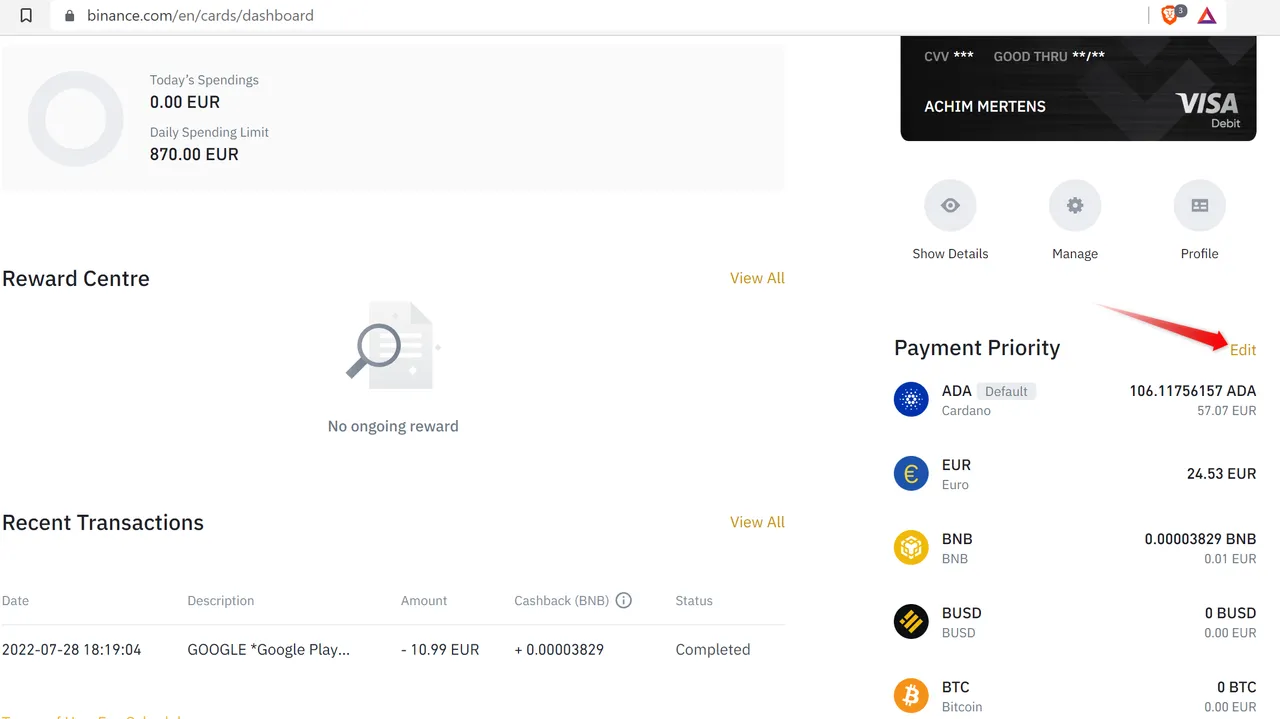1280x719 pixels.
Task: Open the Manage gear icon
Action: coord(1075,205)
